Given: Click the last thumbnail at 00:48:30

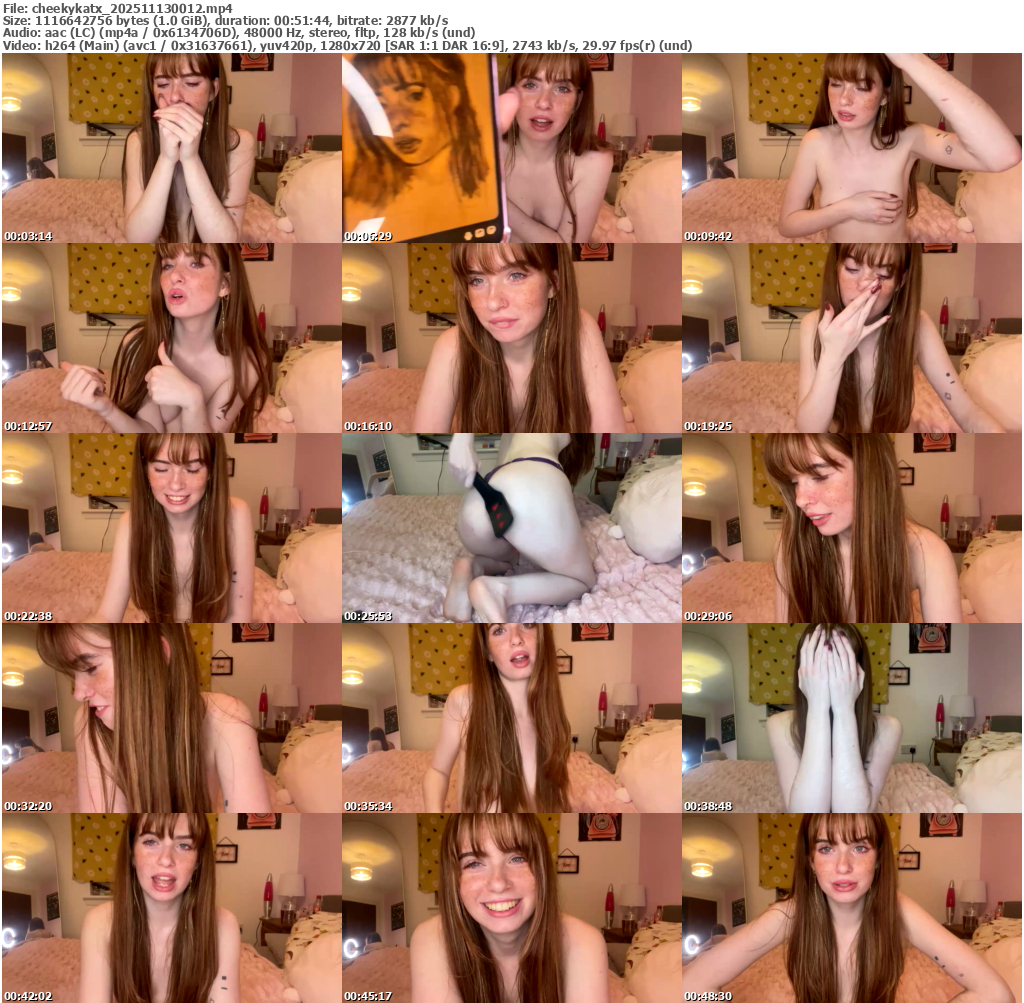Looking at the screenshot, I should click(x=851, y=908).
